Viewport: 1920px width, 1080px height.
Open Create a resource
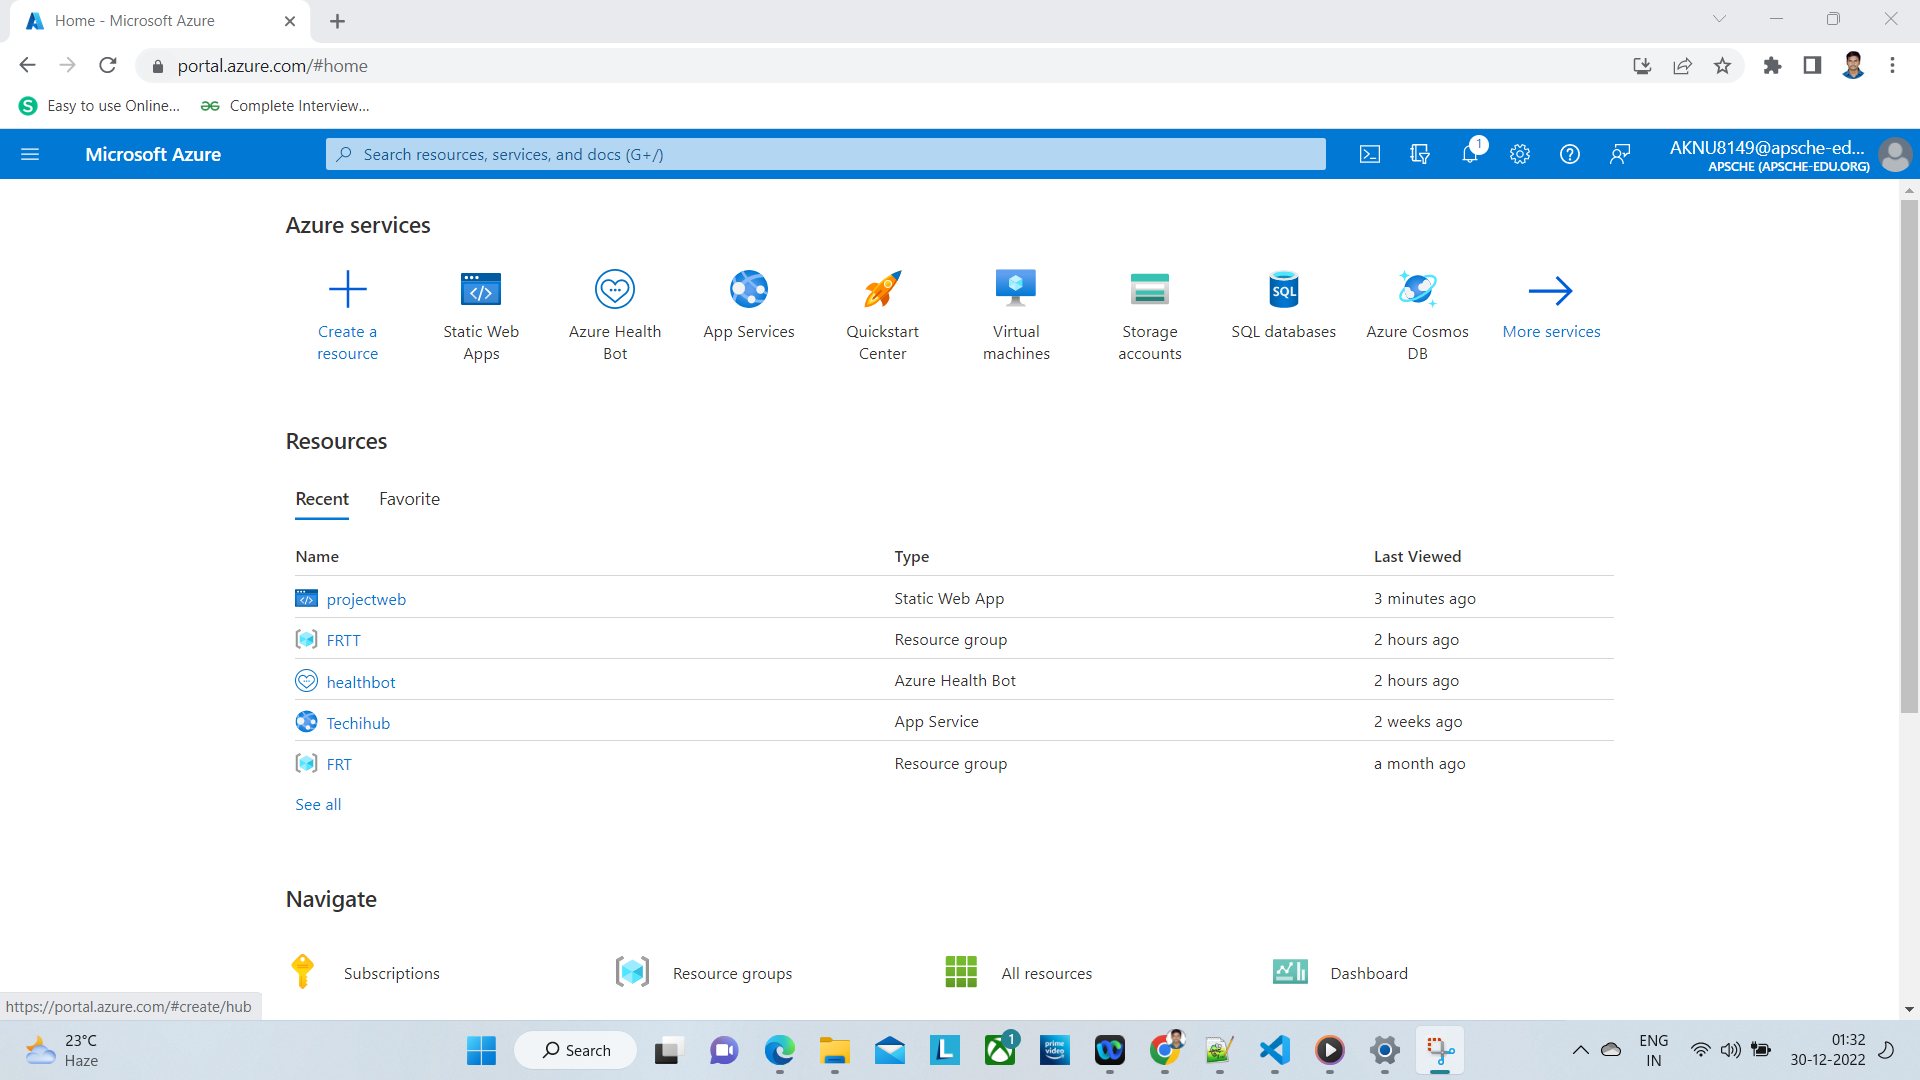347,315
